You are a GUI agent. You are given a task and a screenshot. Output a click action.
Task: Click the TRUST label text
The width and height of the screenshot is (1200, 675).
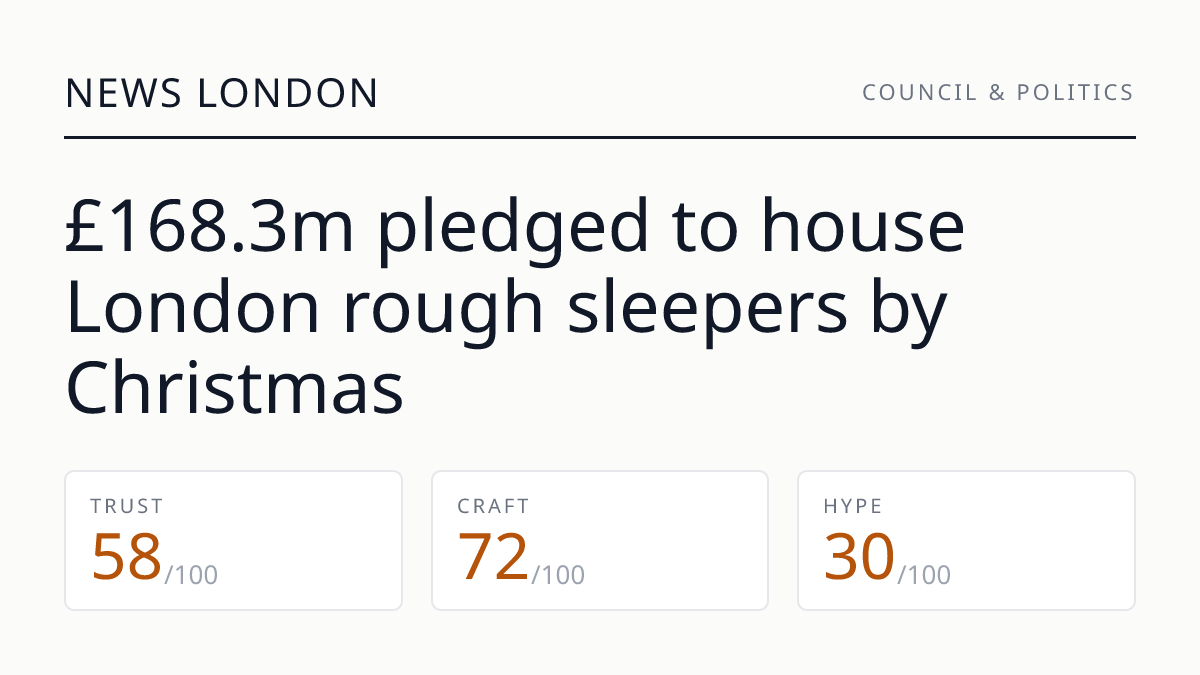[x=127, y=506]
